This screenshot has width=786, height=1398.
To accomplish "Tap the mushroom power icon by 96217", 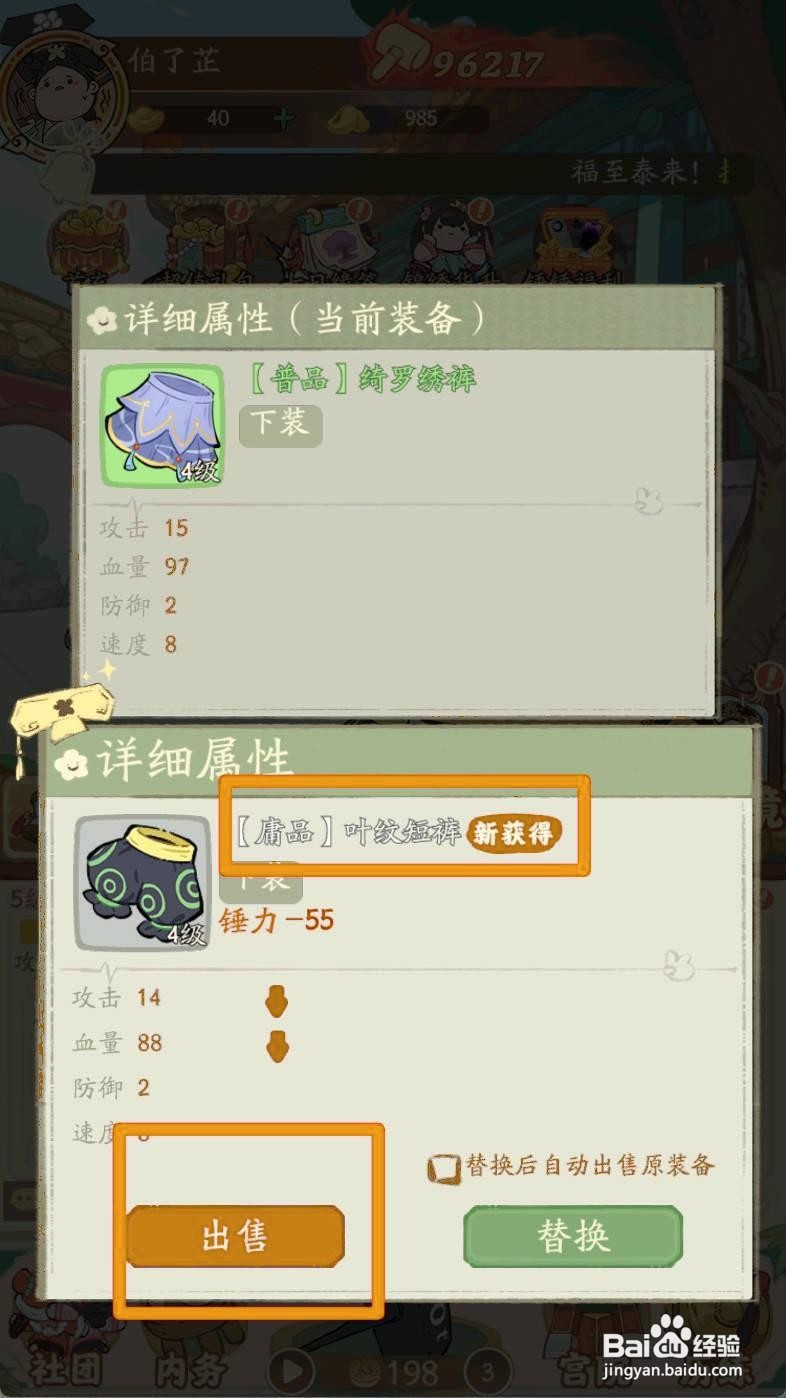I will click(x=399, y=58).
